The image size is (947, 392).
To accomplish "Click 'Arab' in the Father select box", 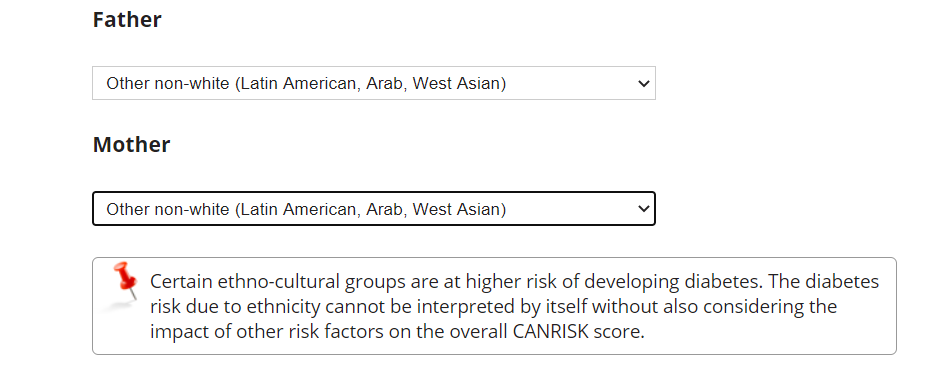I will (384, 83).
